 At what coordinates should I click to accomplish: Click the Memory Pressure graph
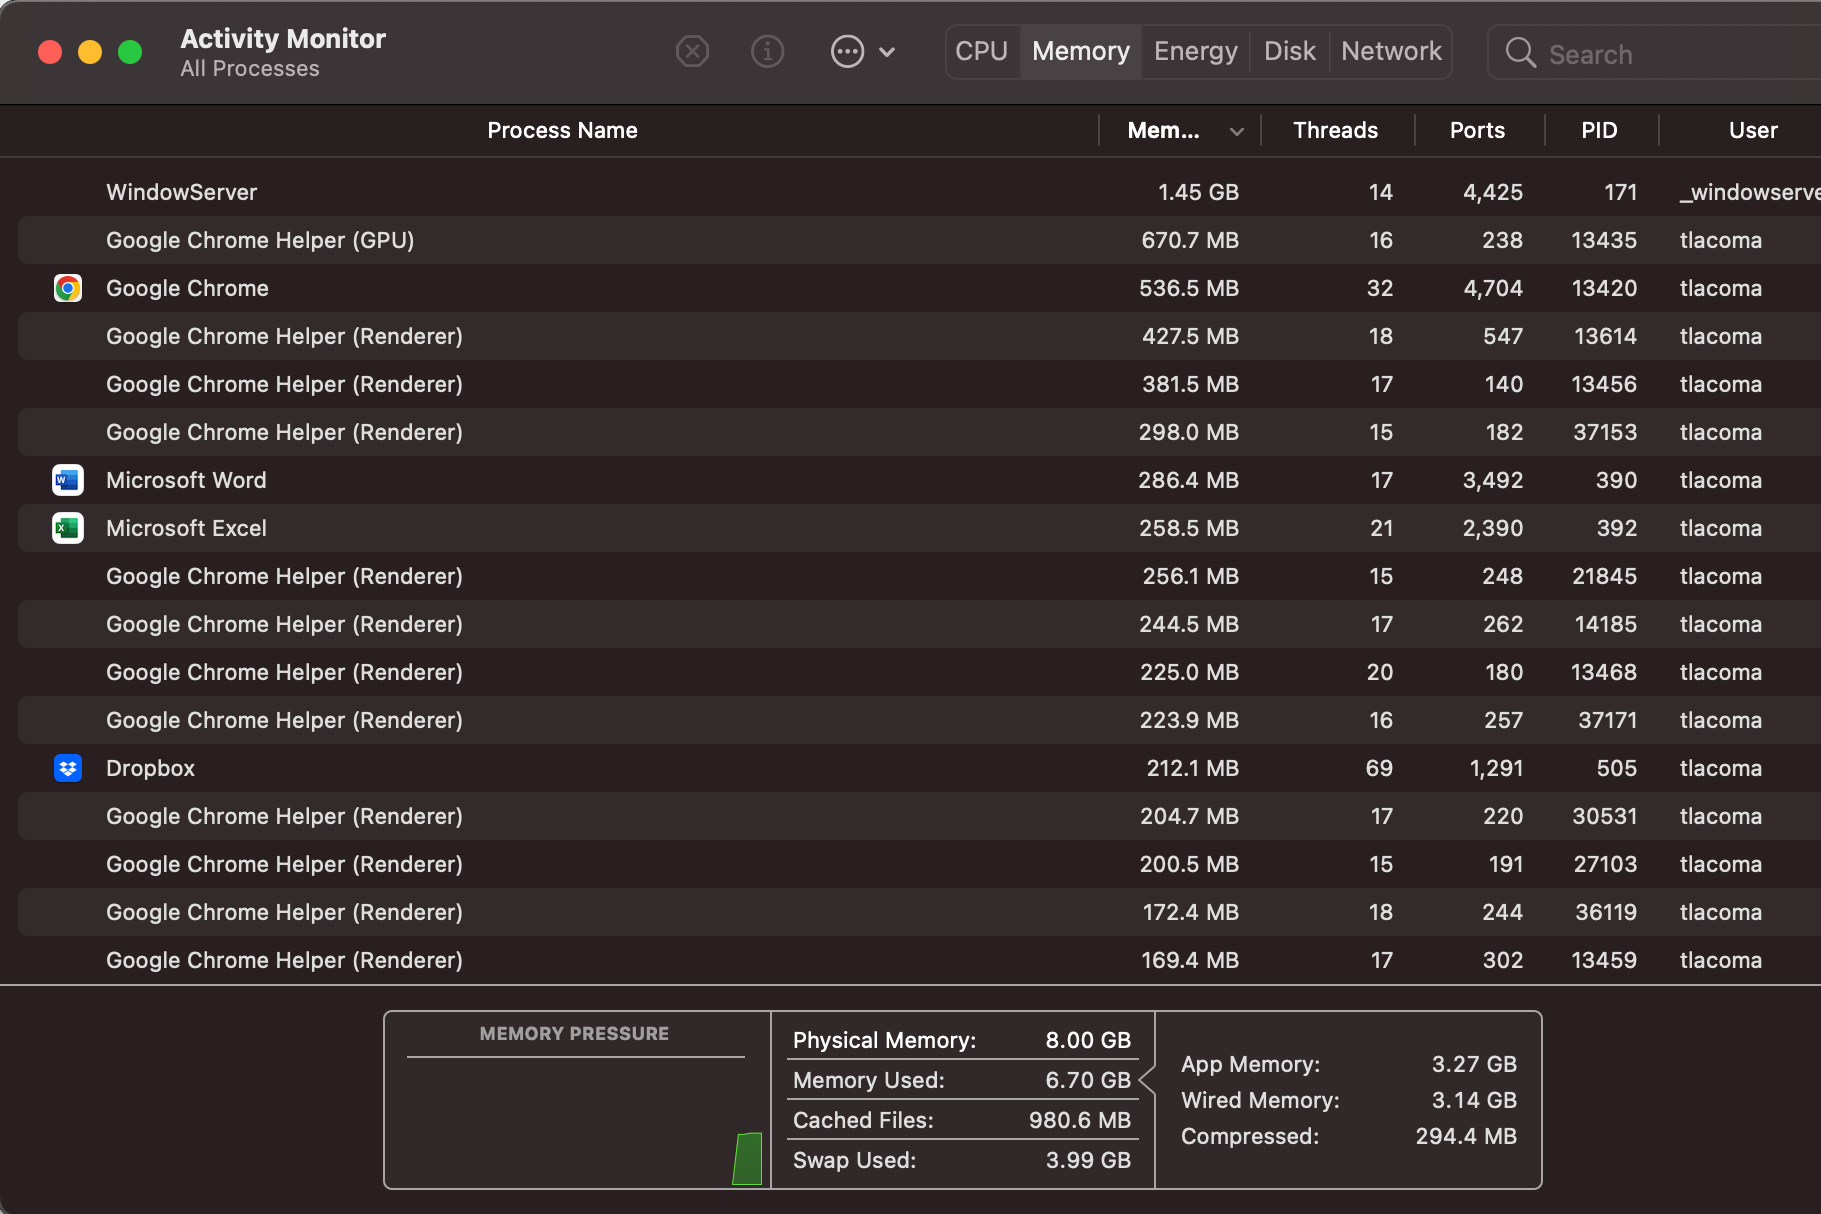point(577,1100)
